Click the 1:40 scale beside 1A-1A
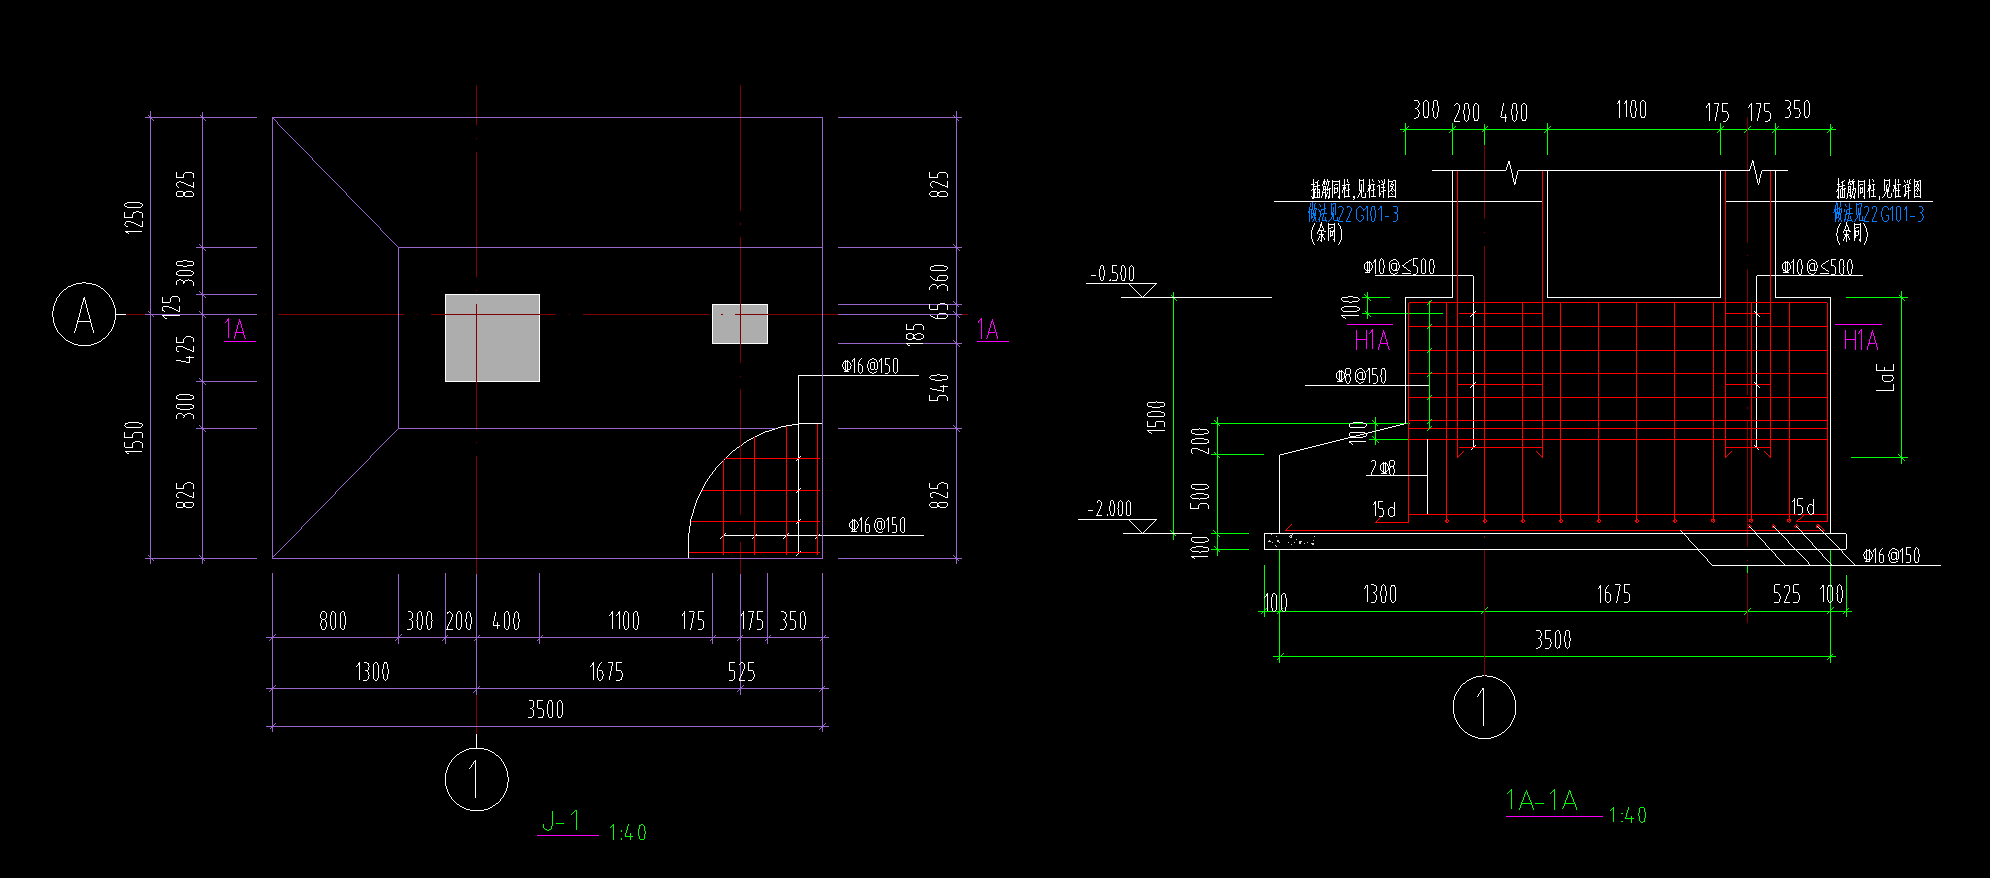This screenshot has width=1990, height=878. pos(1627,815)
